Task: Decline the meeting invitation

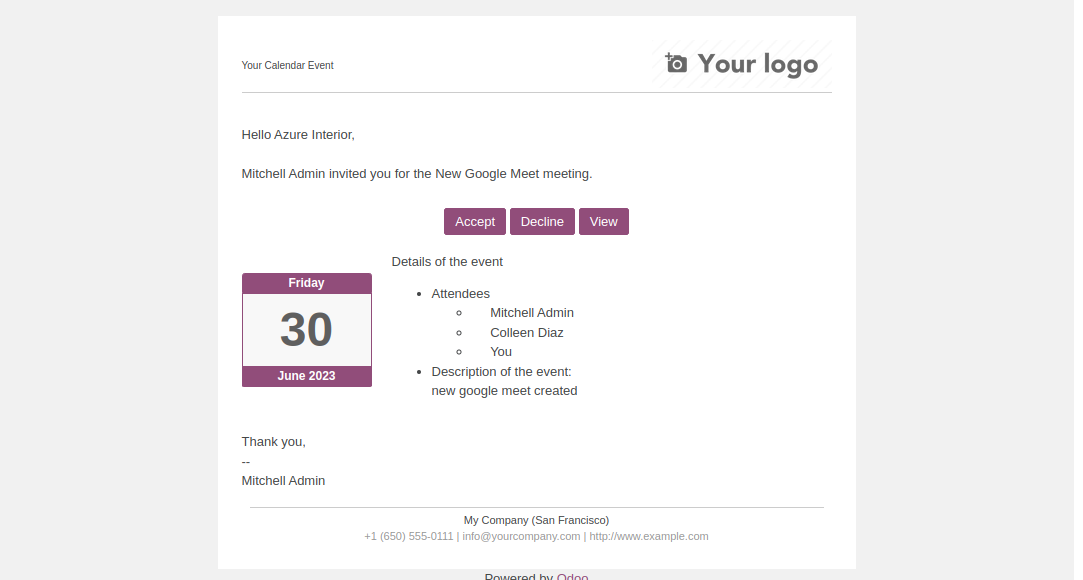Action: 542,222
